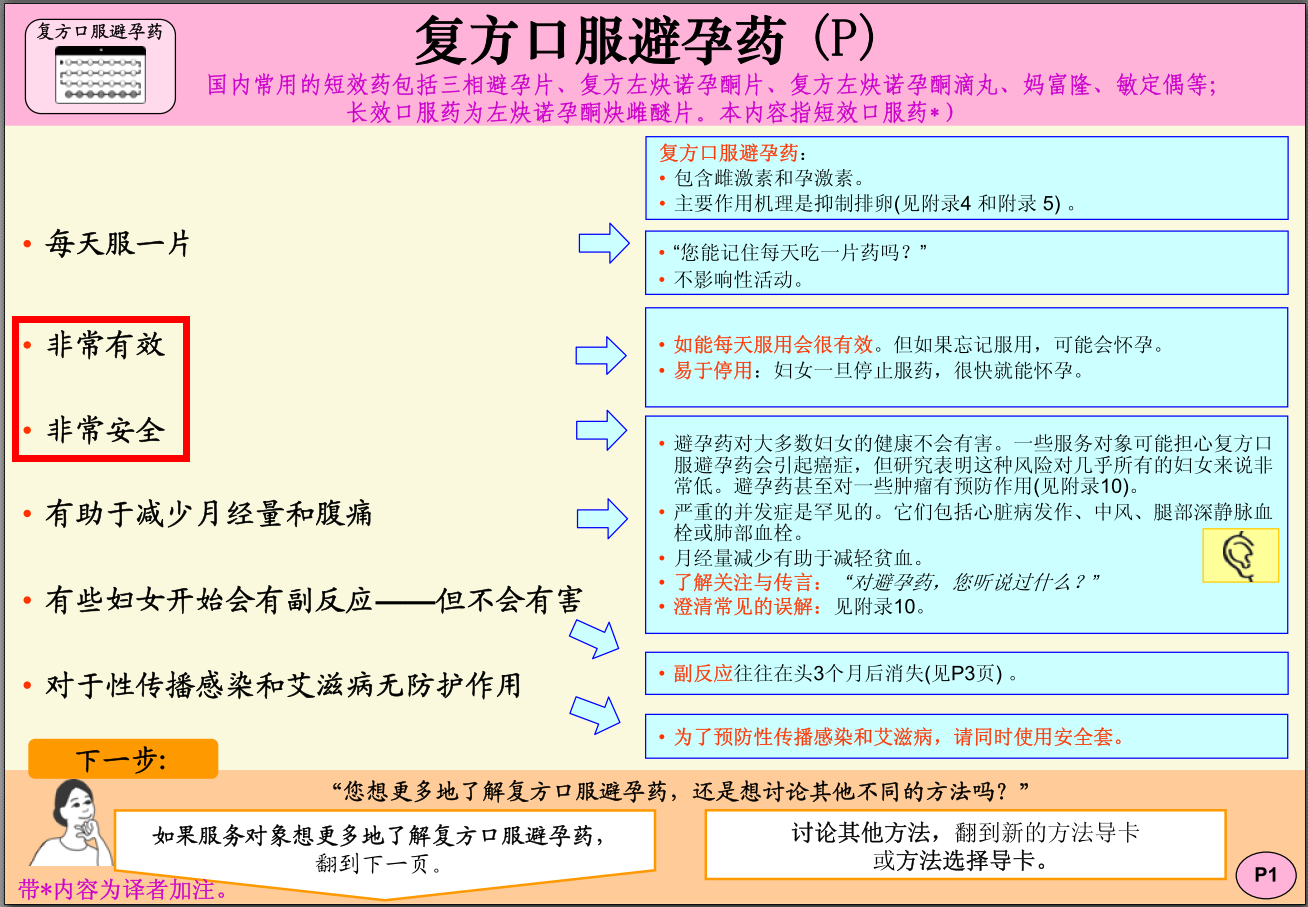Click the arrow pointing to the 安全套 box
Viewport: 1308px width, 907px height.
click(595, 714)
